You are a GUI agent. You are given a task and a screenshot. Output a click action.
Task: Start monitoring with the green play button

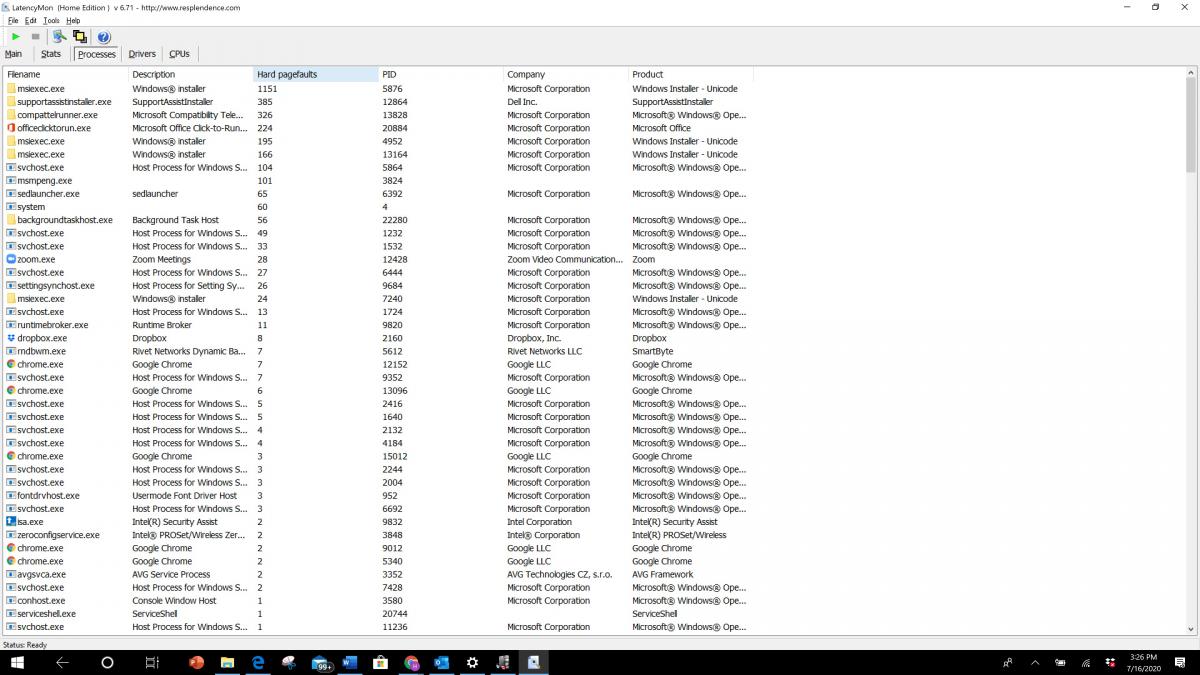16,37
